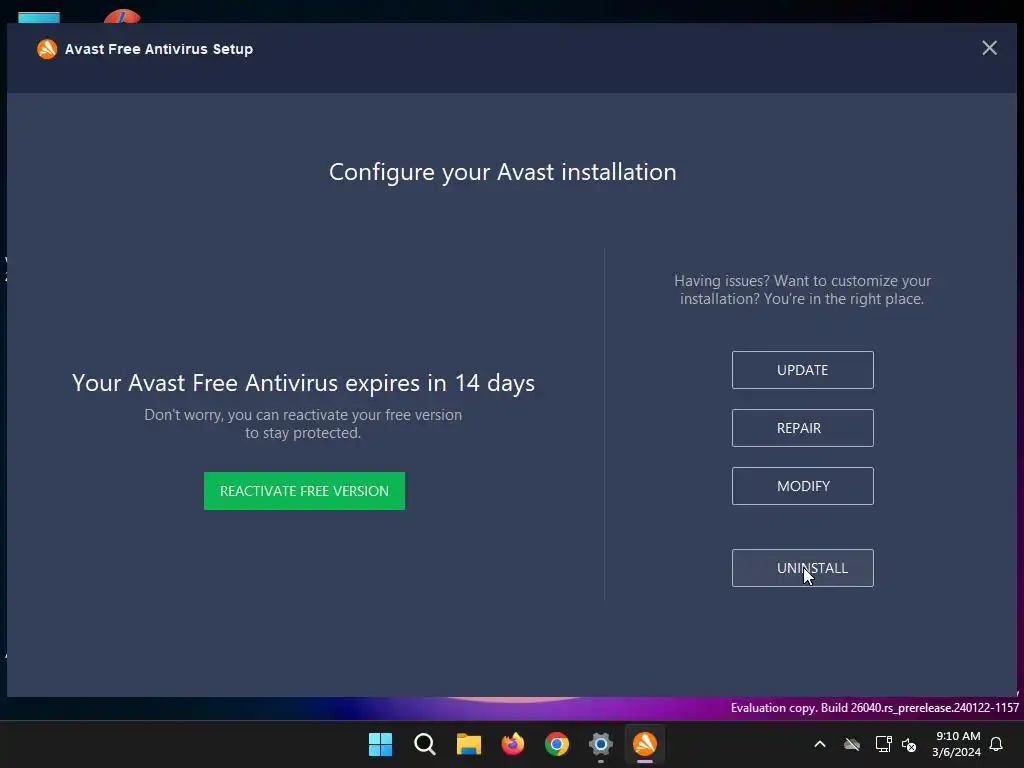The width and height of the screenshot is (1024, 768).
Task: Click the OneDrive cloud tray icon
Action: [x=852, y=744]
